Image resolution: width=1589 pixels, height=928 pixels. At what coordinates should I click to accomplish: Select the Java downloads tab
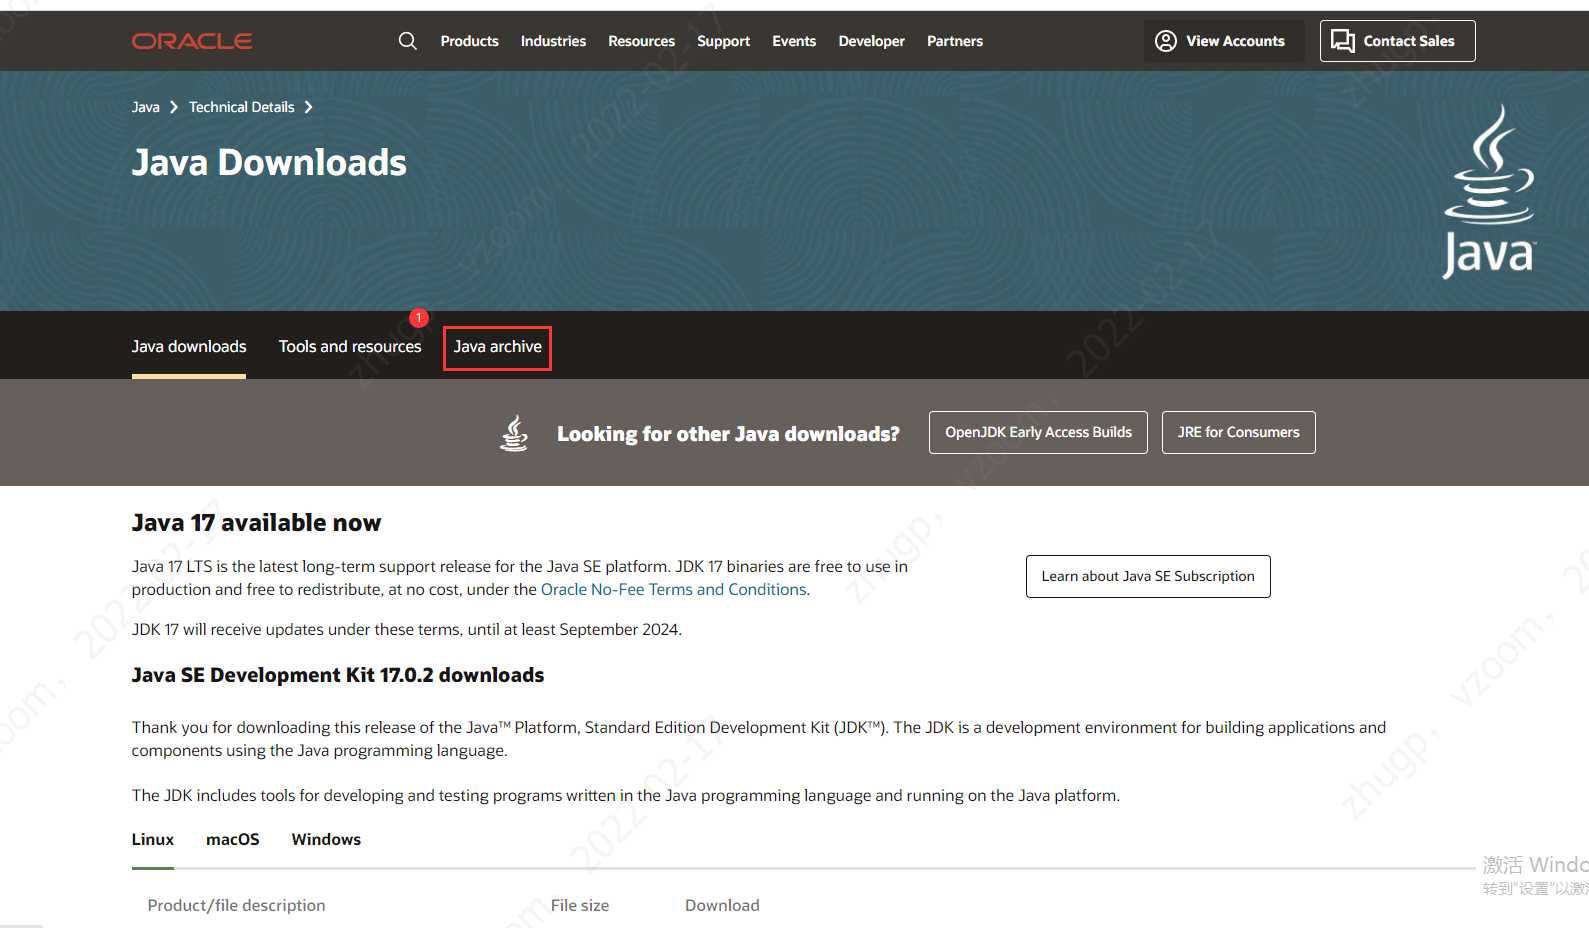tap(189, 346)
